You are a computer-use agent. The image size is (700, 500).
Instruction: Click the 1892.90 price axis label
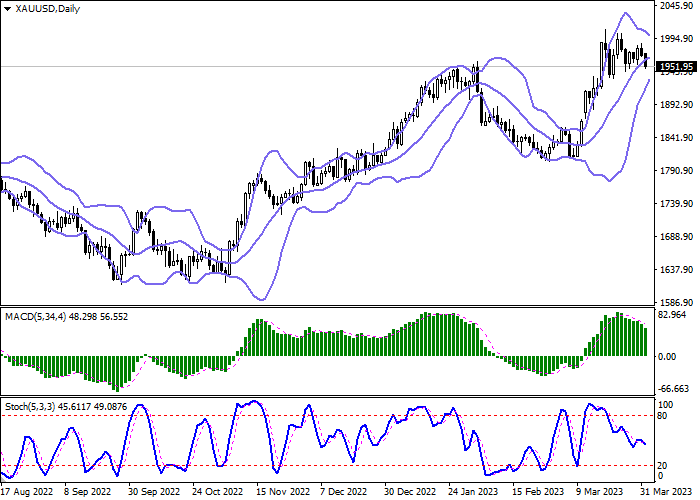pyautogui.click(x=677, y=105)
